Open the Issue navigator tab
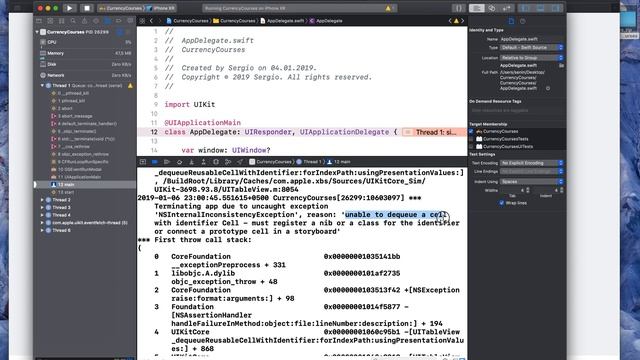The width and height of the screenshot is (640, 360). point(84,20)
